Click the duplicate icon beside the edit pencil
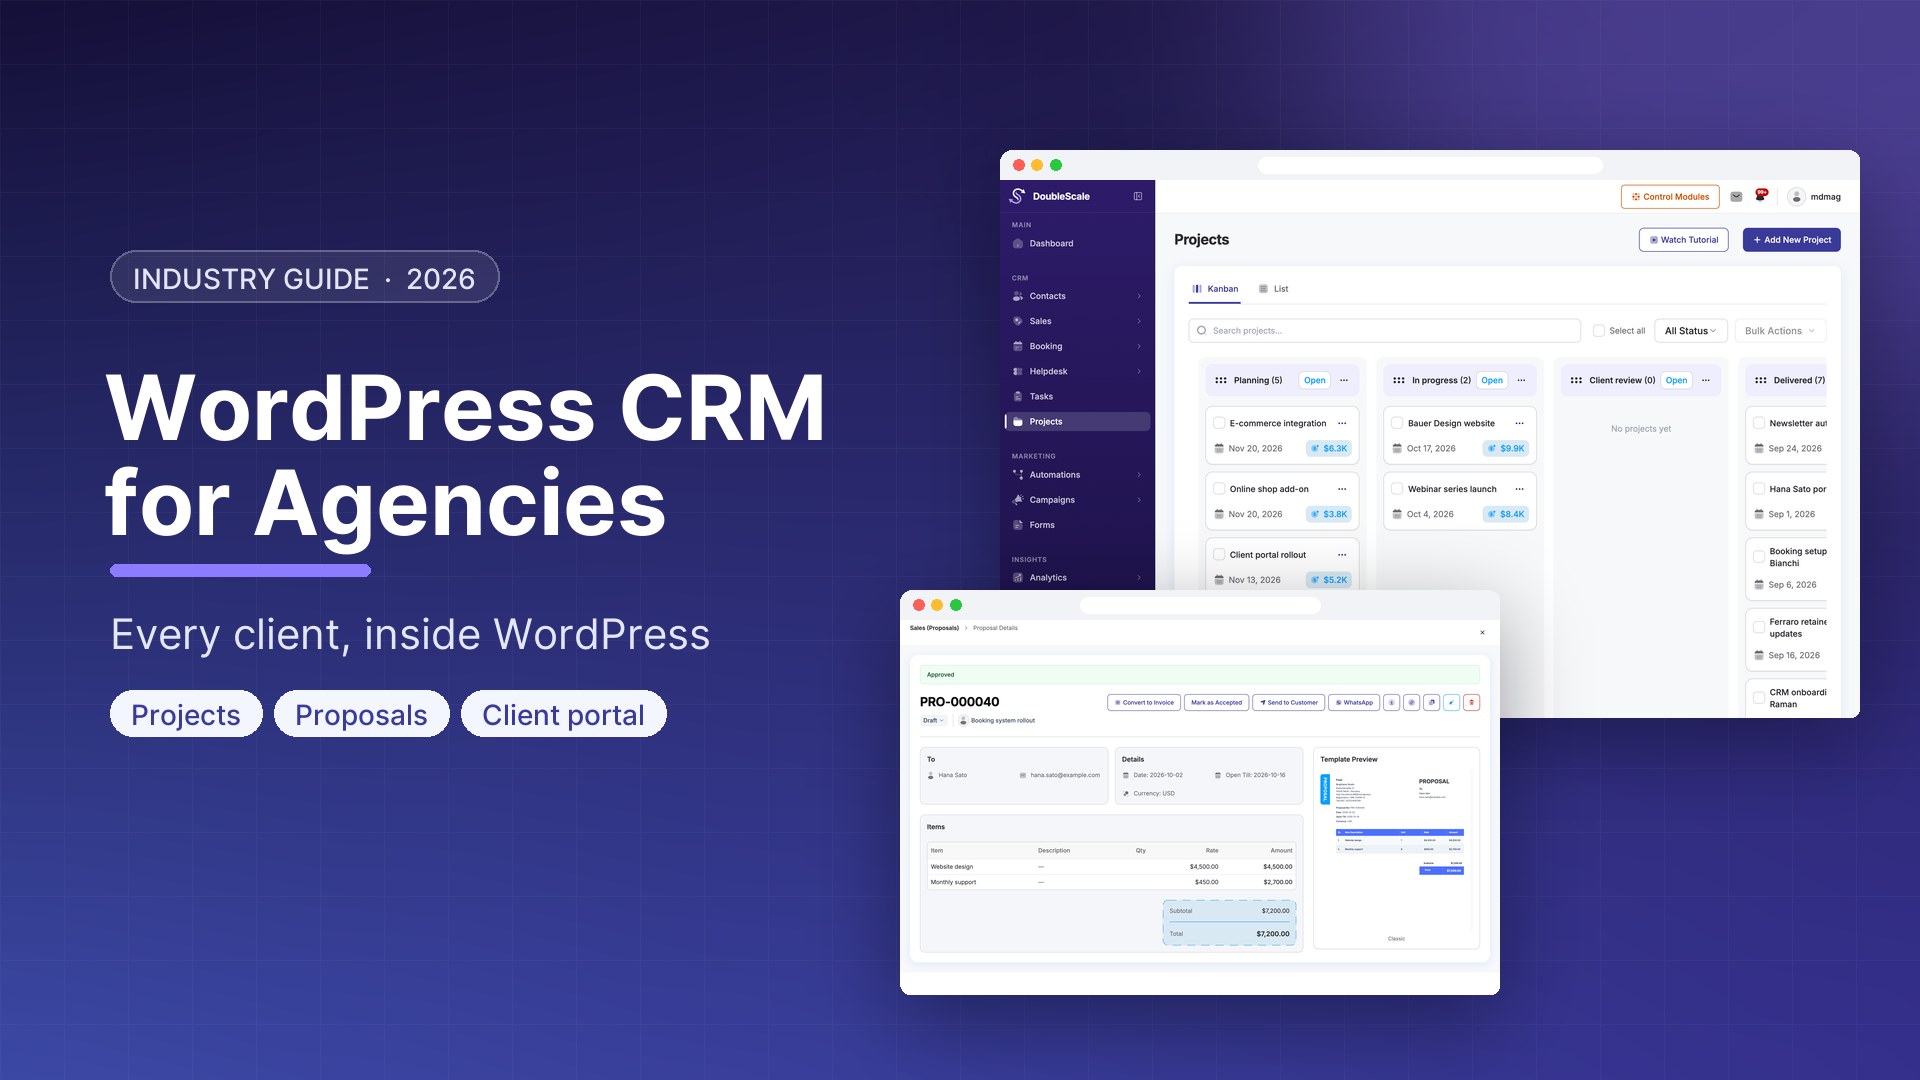Image resolution: width=1920 pixels, height=1080 pixels. coord(1431,703)
